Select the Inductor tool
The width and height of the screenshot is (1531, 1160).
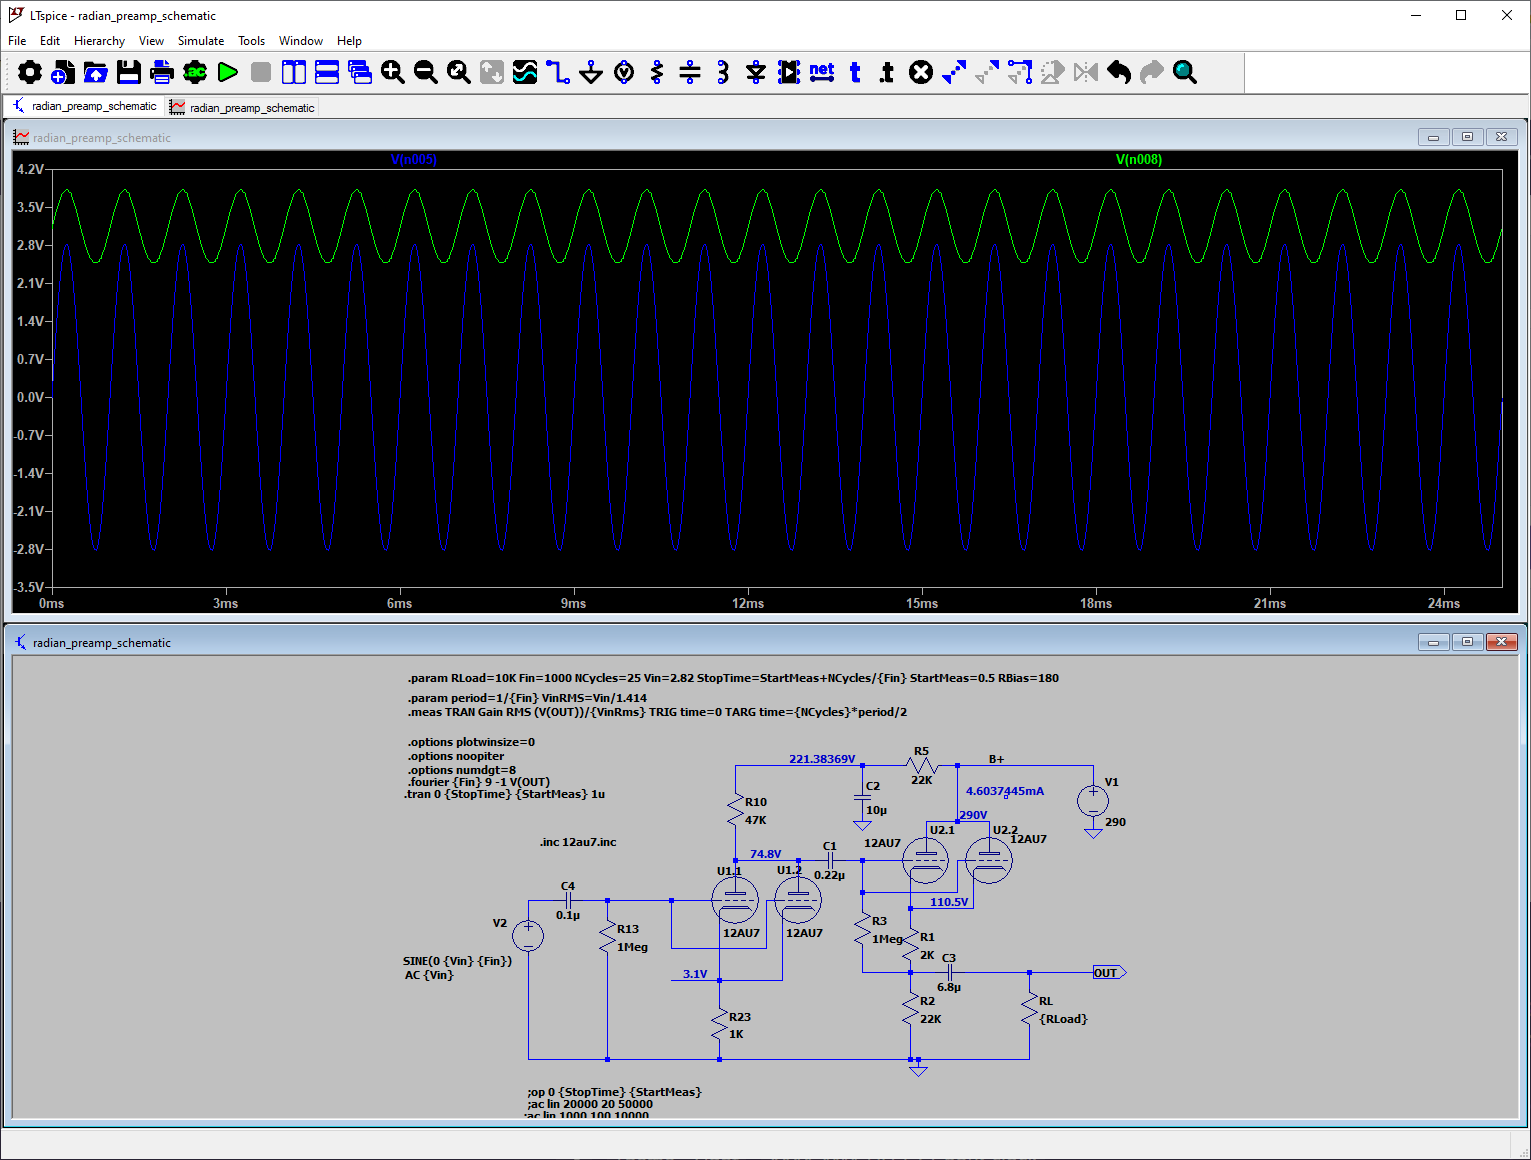click(x=723, y=72)
